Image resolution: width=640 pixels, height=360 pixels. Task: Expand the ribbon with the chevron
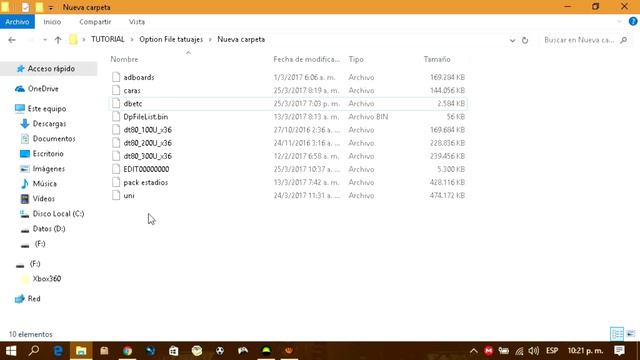619,22
